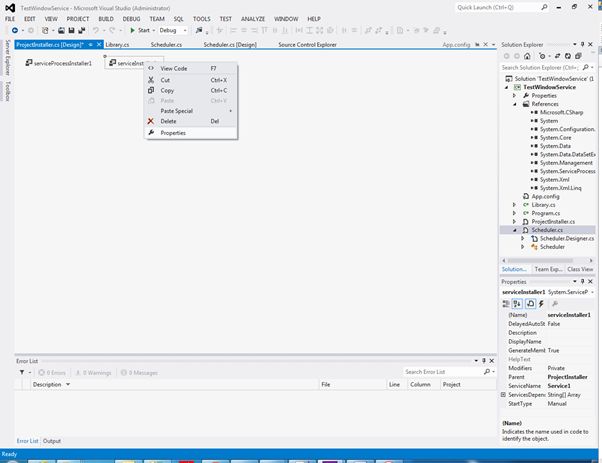
Task: Choose View Code from the context menu
Action: click(191, 68)
